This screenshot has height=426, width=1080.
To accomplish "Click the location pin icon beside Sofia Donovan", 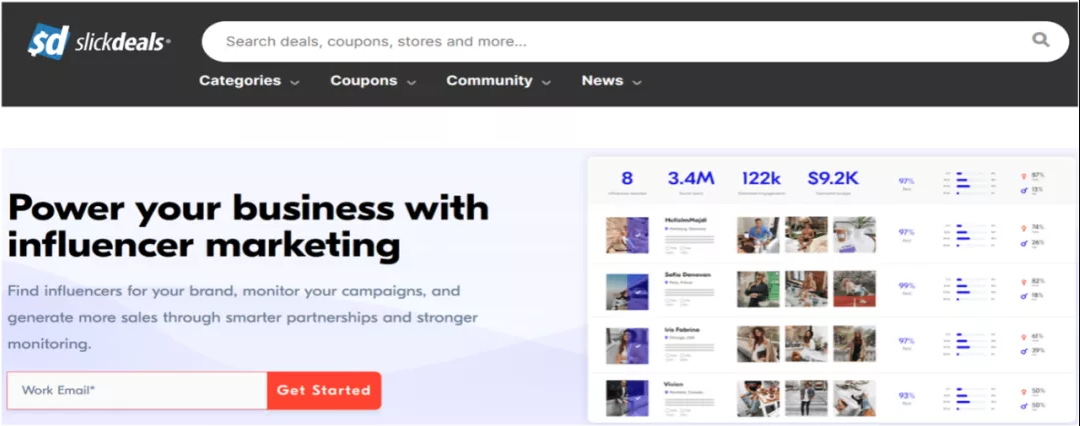I will [x=667, y=283].
